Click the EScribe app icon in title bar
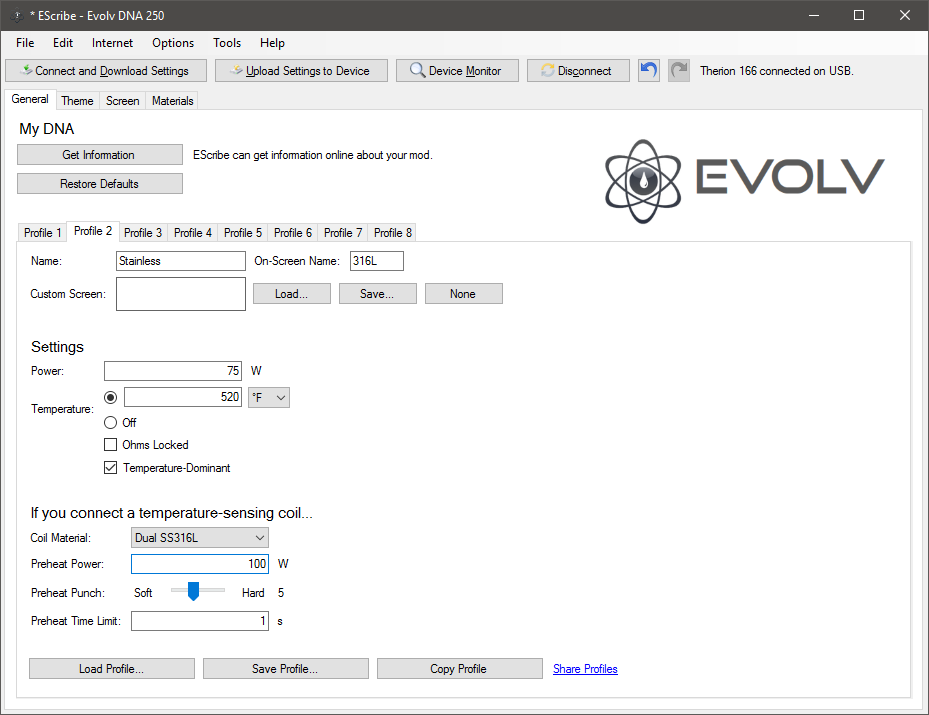 [x=16, y=15]
